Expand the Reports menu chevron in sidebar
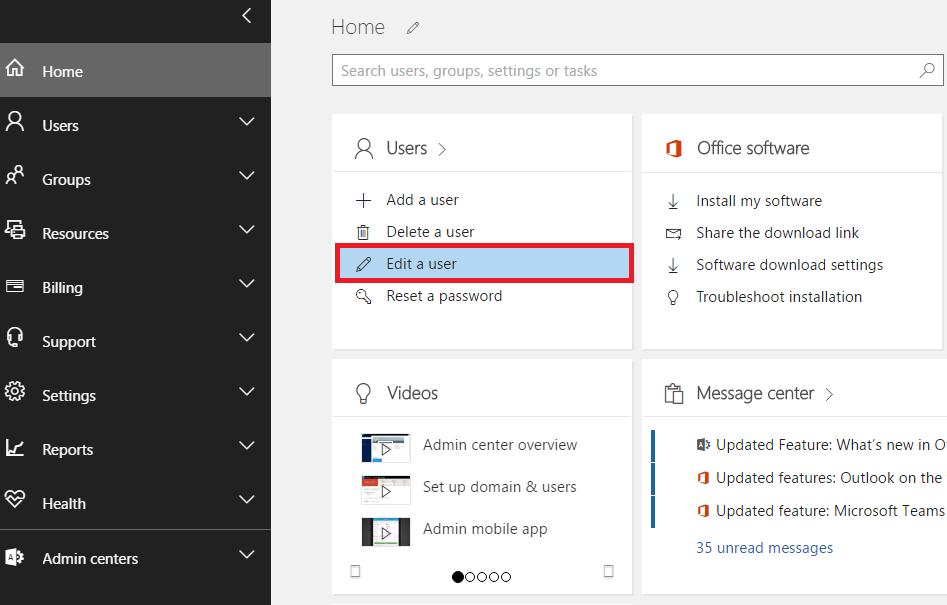The height and width of the screenshot is (605, 947). click(x=246, y=446)
